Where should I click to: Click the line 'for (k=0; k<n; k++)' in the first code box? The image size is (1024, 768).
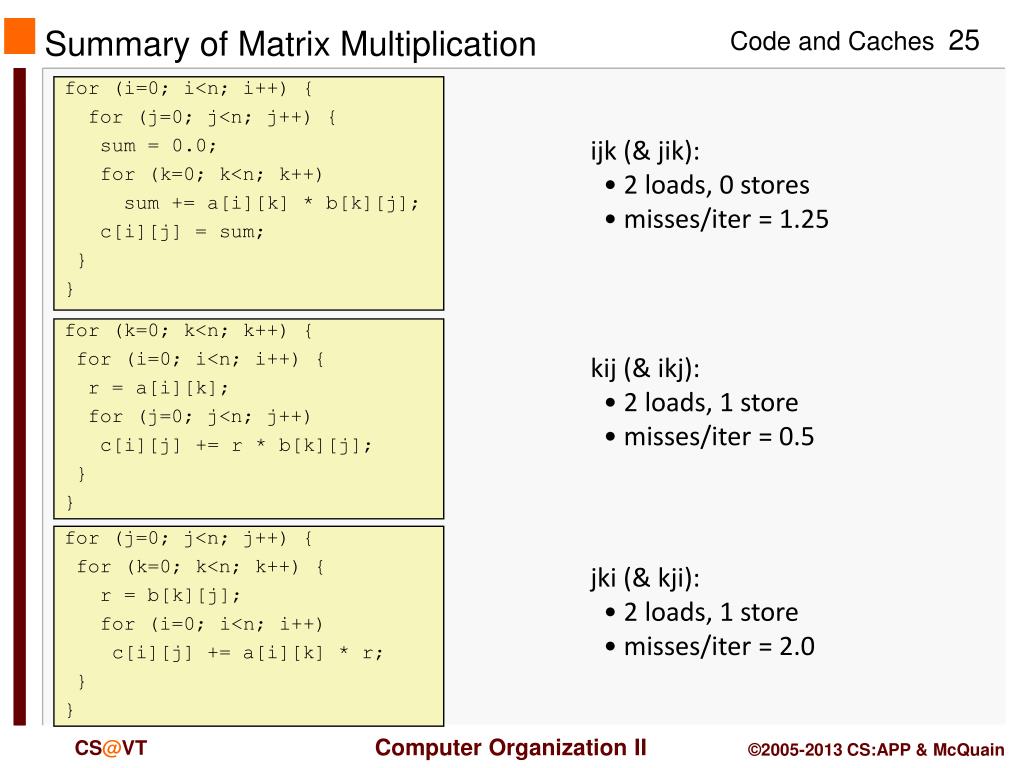coord(212,174)
